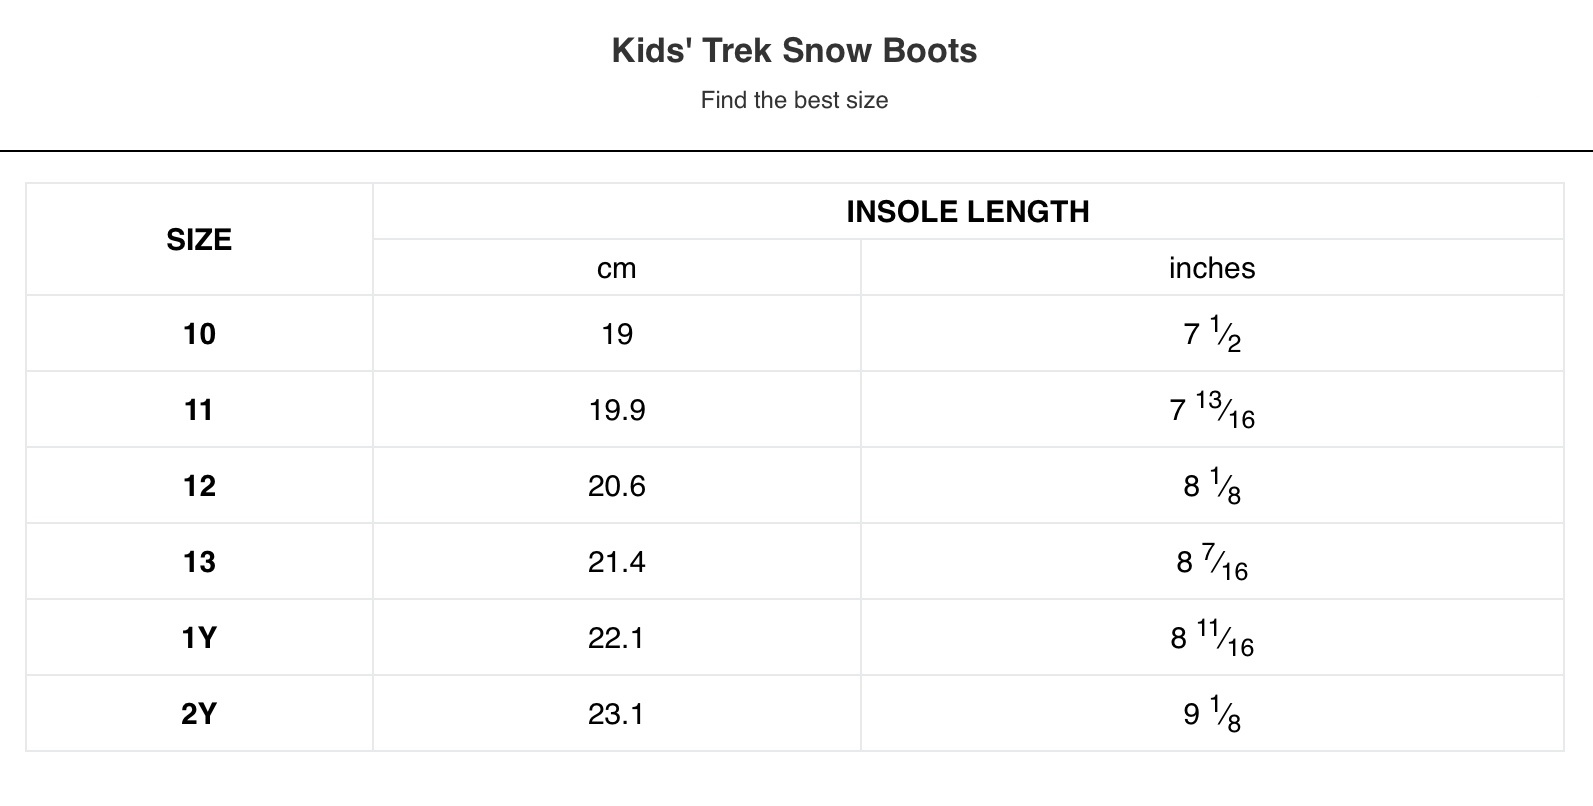Click the 21.4 cm value
This screenshot has height=806, width=1593.
tap(617, 562)
